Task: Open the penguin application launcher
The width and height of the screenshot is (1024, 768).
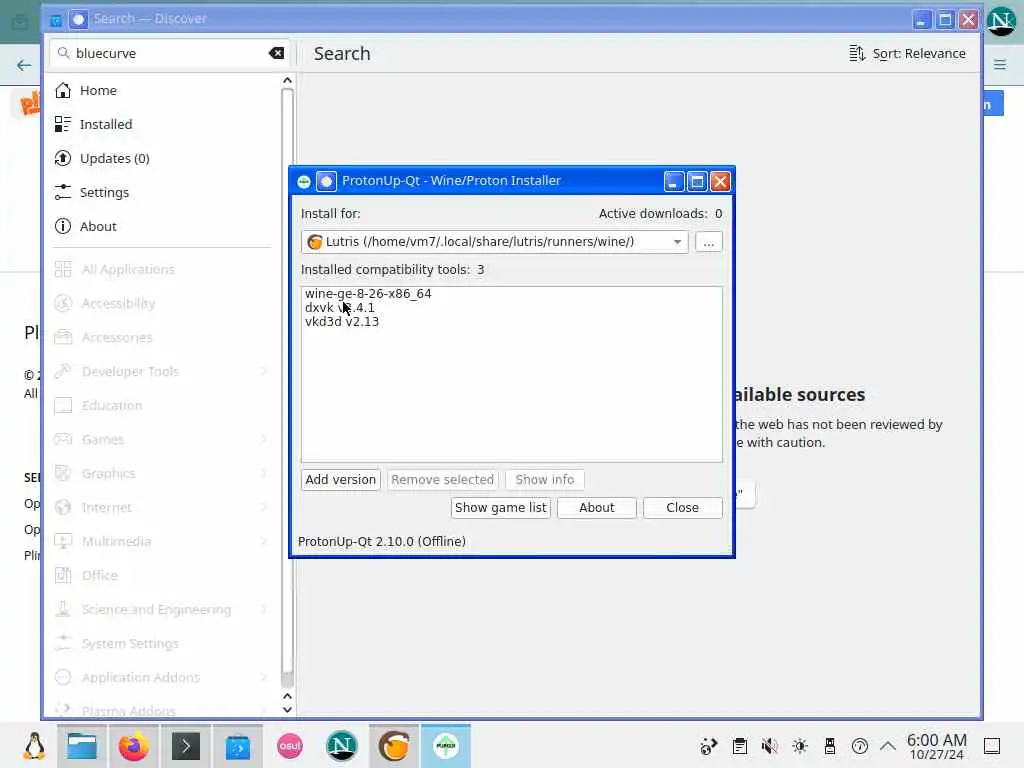Action: pos(34,746)
